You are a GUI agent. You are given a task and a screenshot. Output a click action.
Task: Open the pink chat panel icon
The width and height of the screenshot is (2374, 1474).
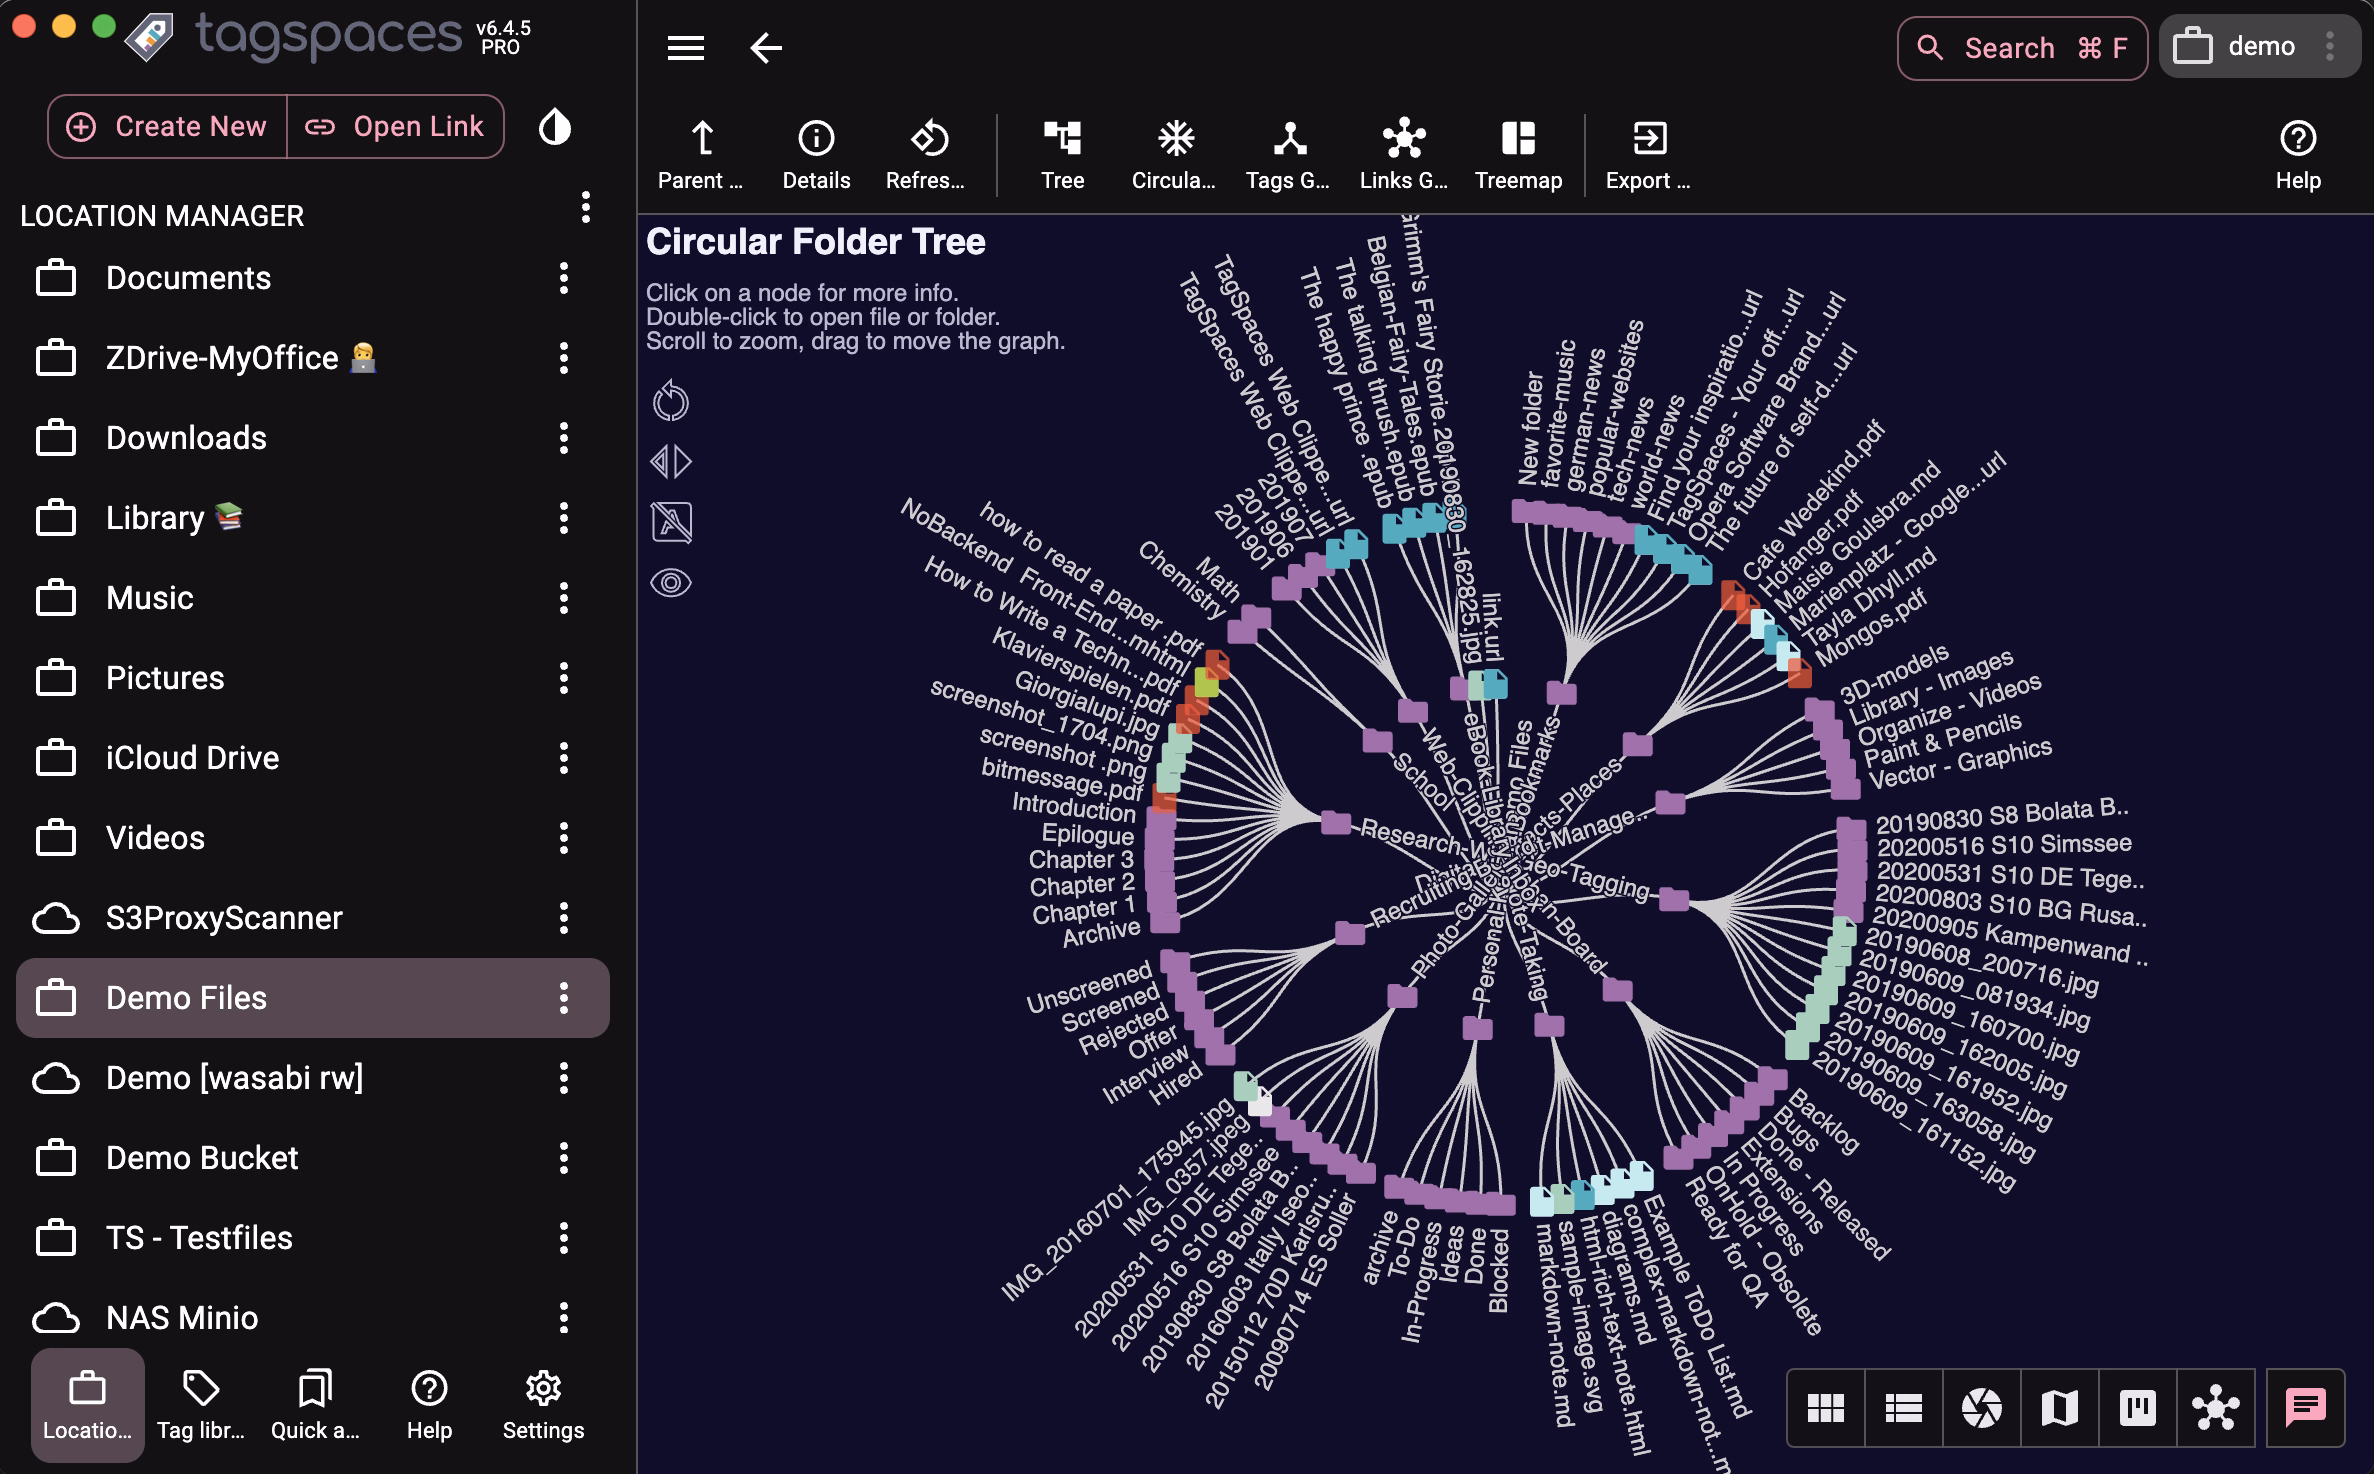coord(2305,1406)
